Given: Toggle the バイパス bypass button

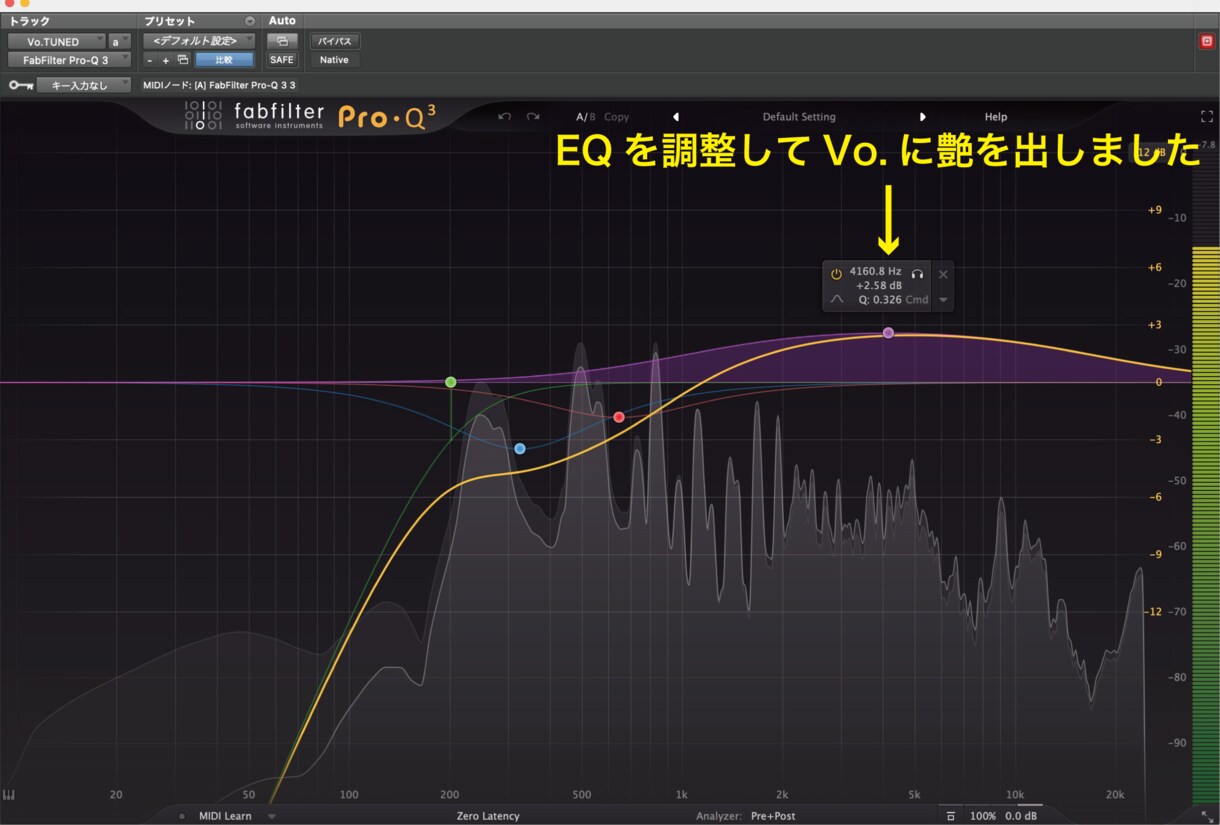Looking at the screenshot, I should [x=334, y=41].
